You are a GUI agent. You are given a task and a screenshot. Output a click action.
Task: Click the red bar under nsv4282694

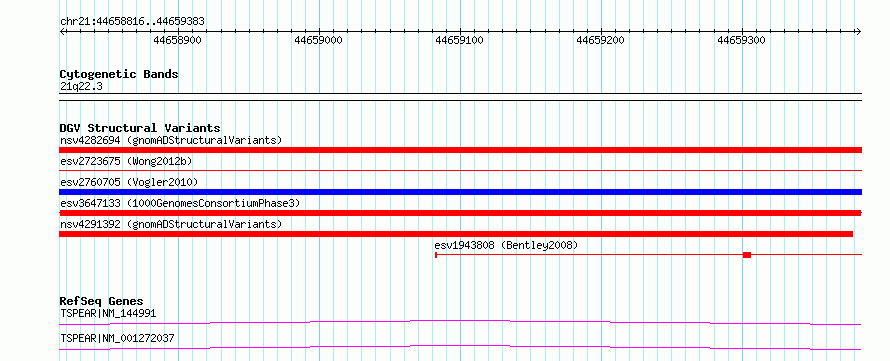(x=460, y=150)
